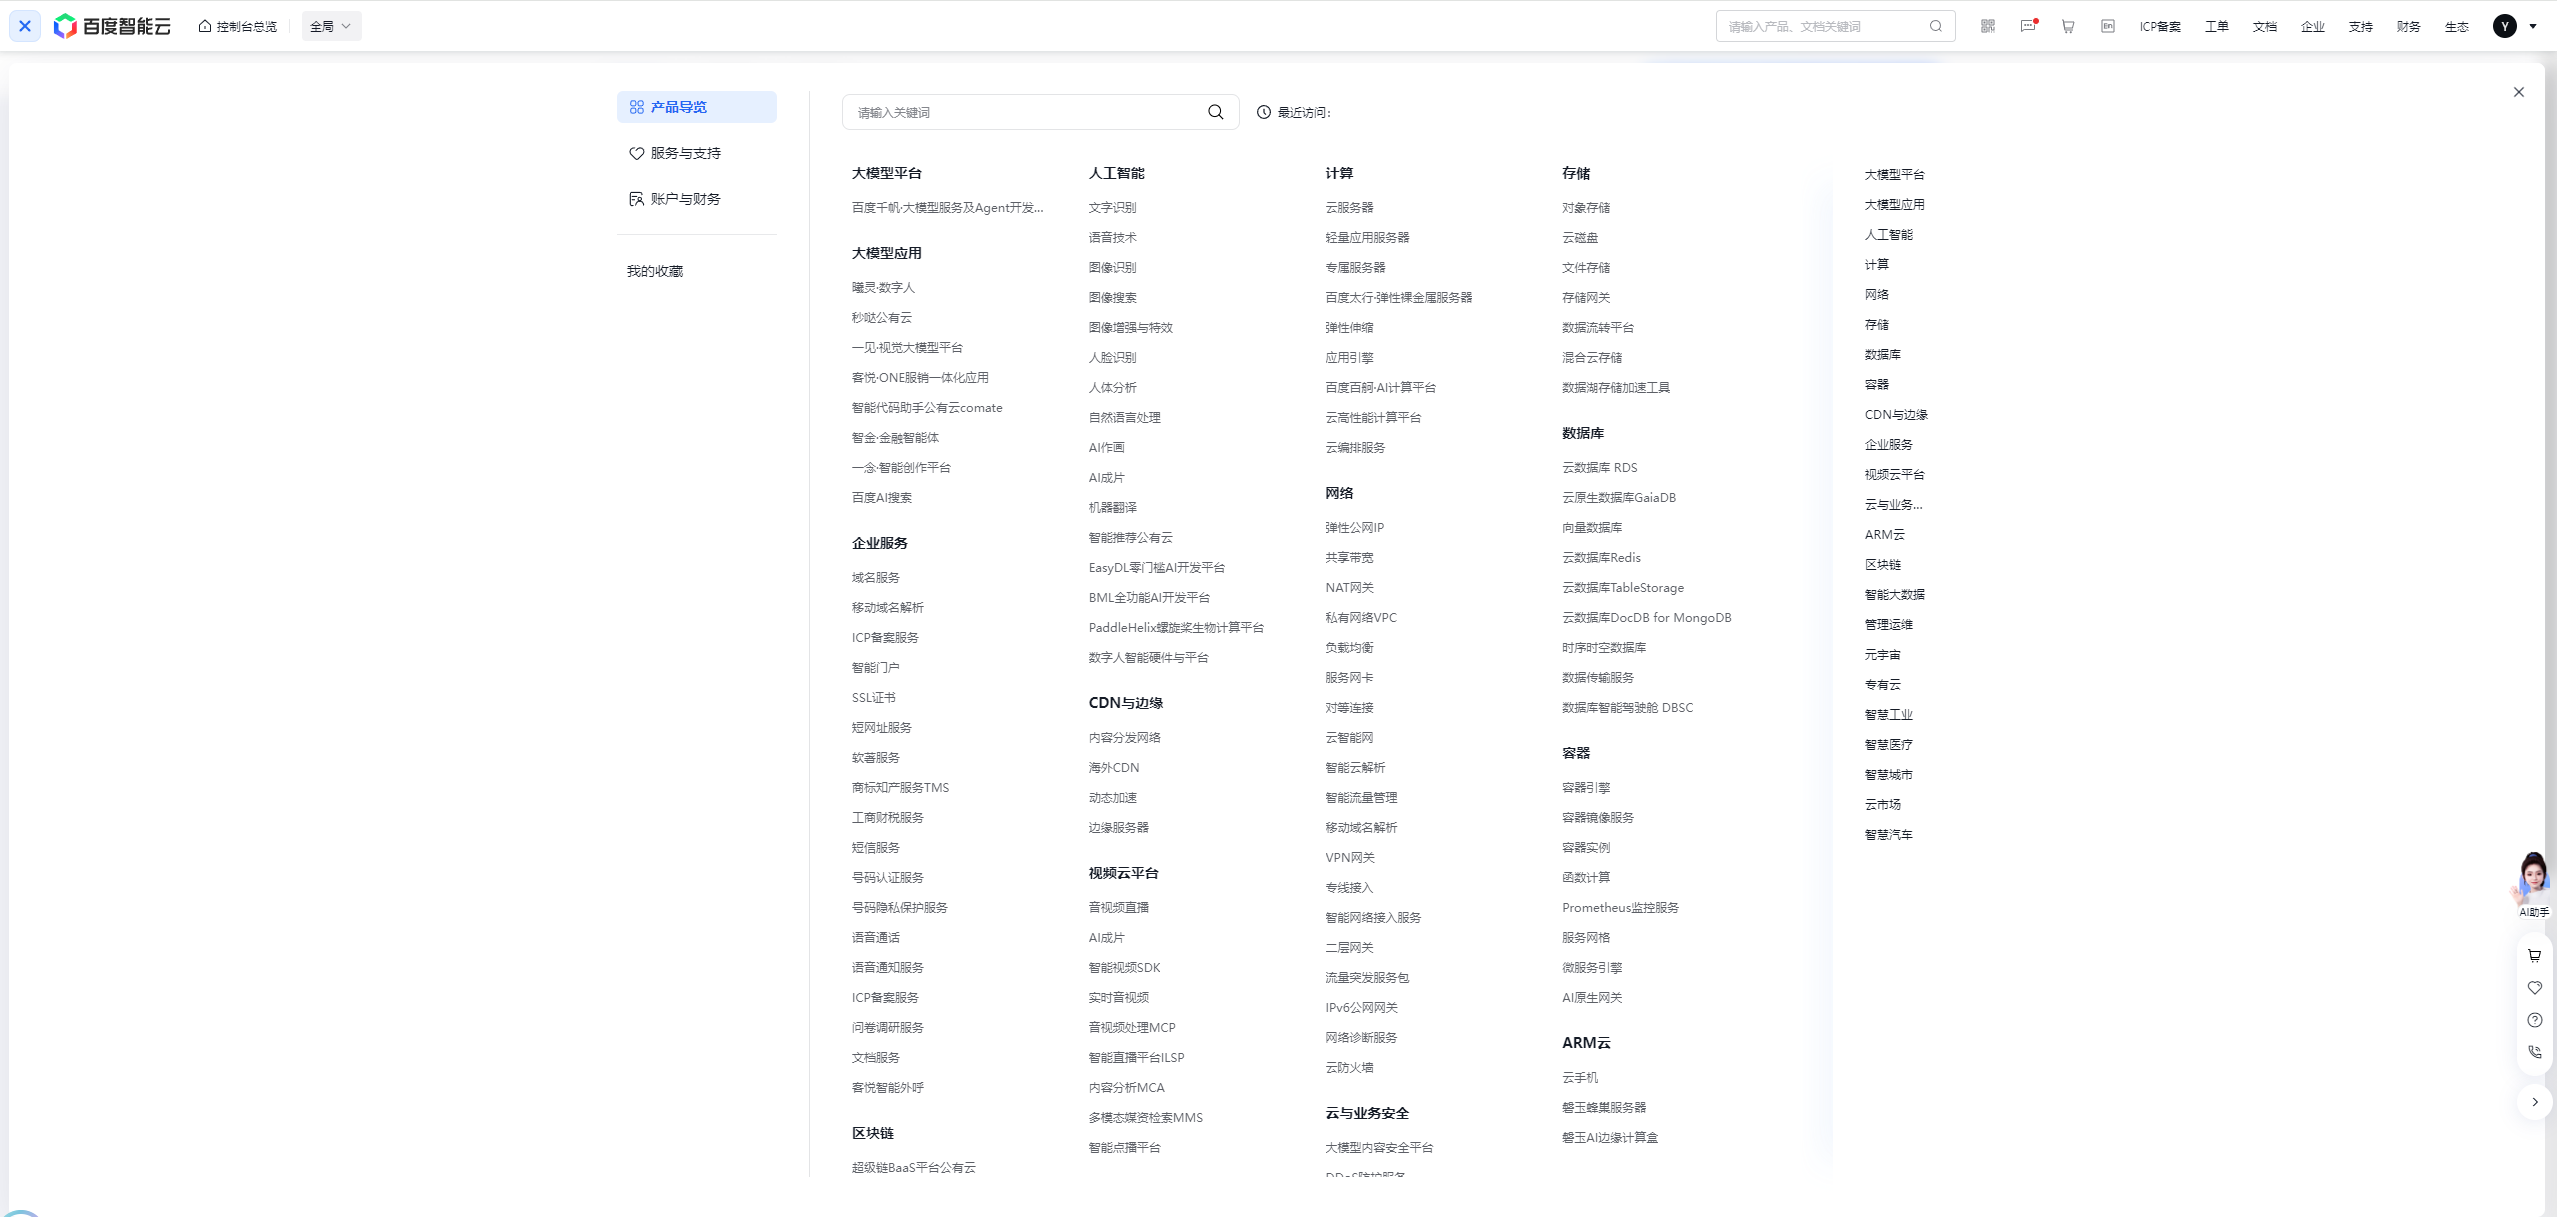Open ICP备案 in the top bar
Image resolution: width=2557 pixels, height=1217 pixels.
2160,27
